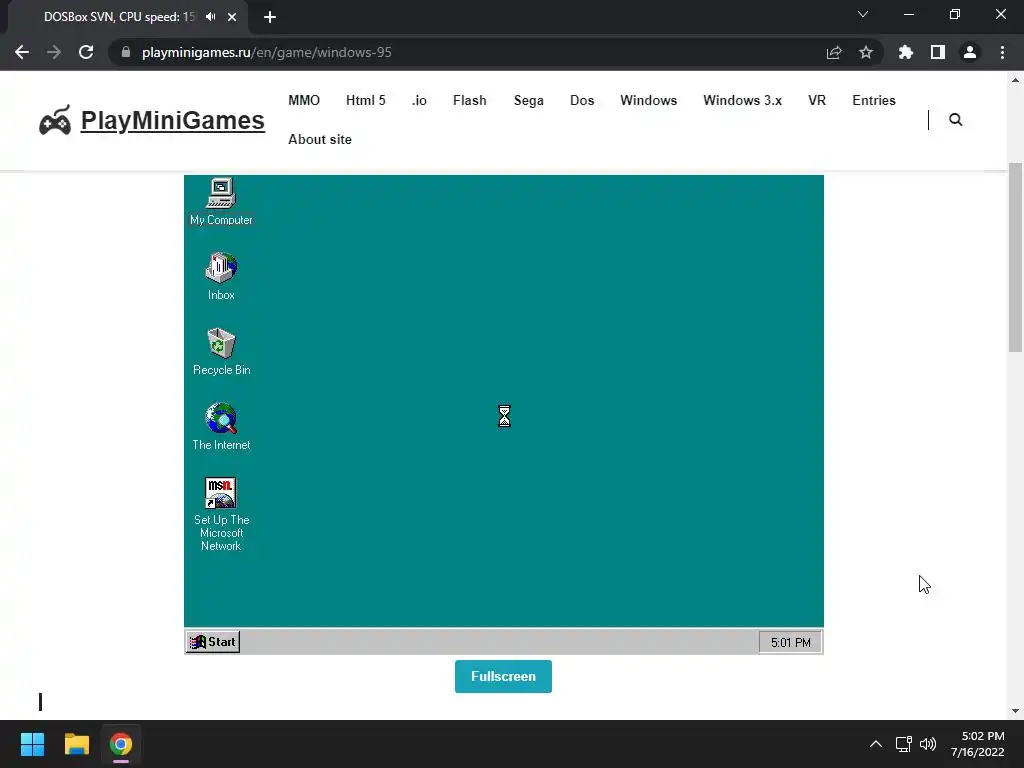
Task: Open the network tray icon
Action: tap(904, 744)
